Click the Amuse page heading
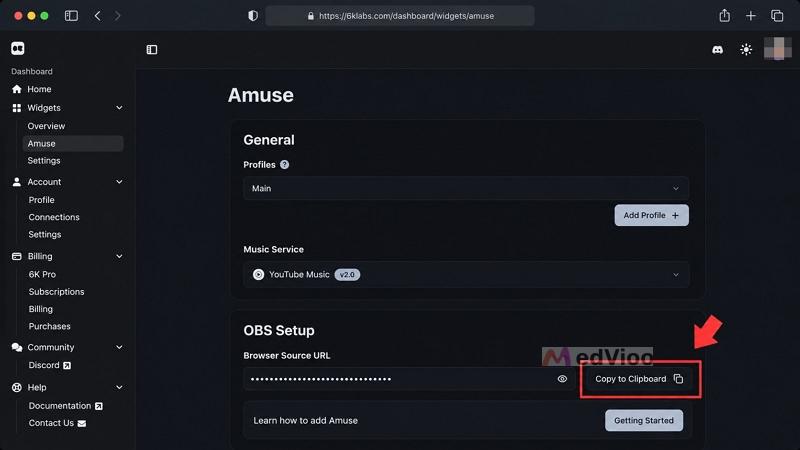The width and height of the screenshot is (800, 450). (x=261, y=95)
